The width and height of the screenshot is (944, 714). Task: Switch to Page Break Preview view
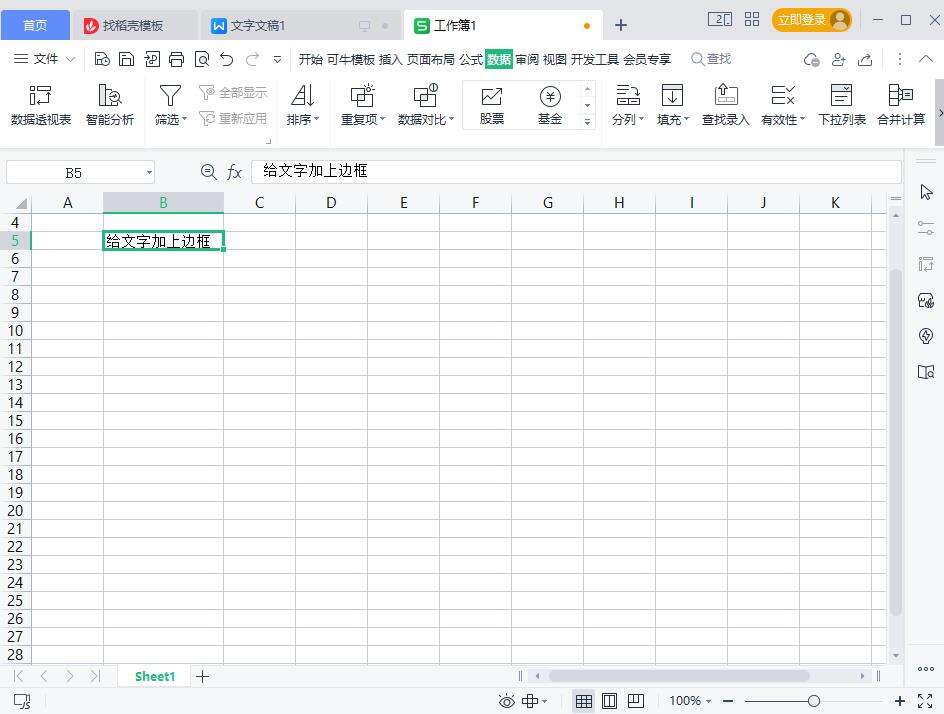(636, 701)
